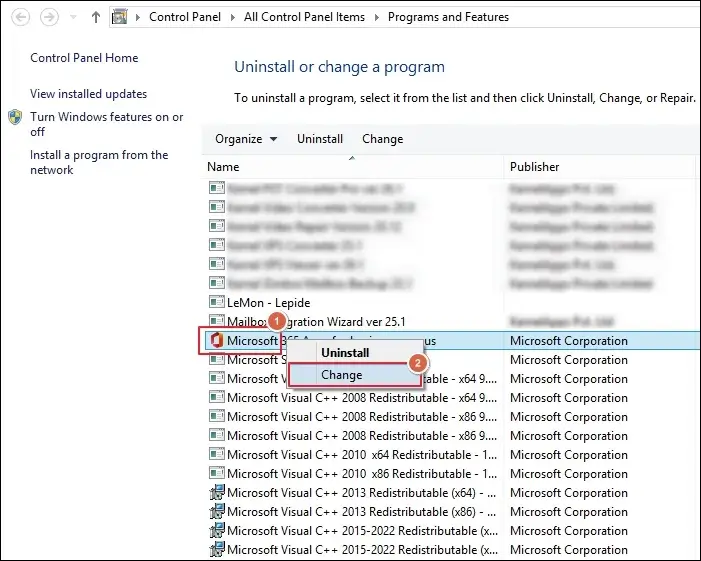The height and width of the screenshot is (561, 701).
Task: Navigate to Control Panel breadcrumb
Action: (x=185, y=17)
